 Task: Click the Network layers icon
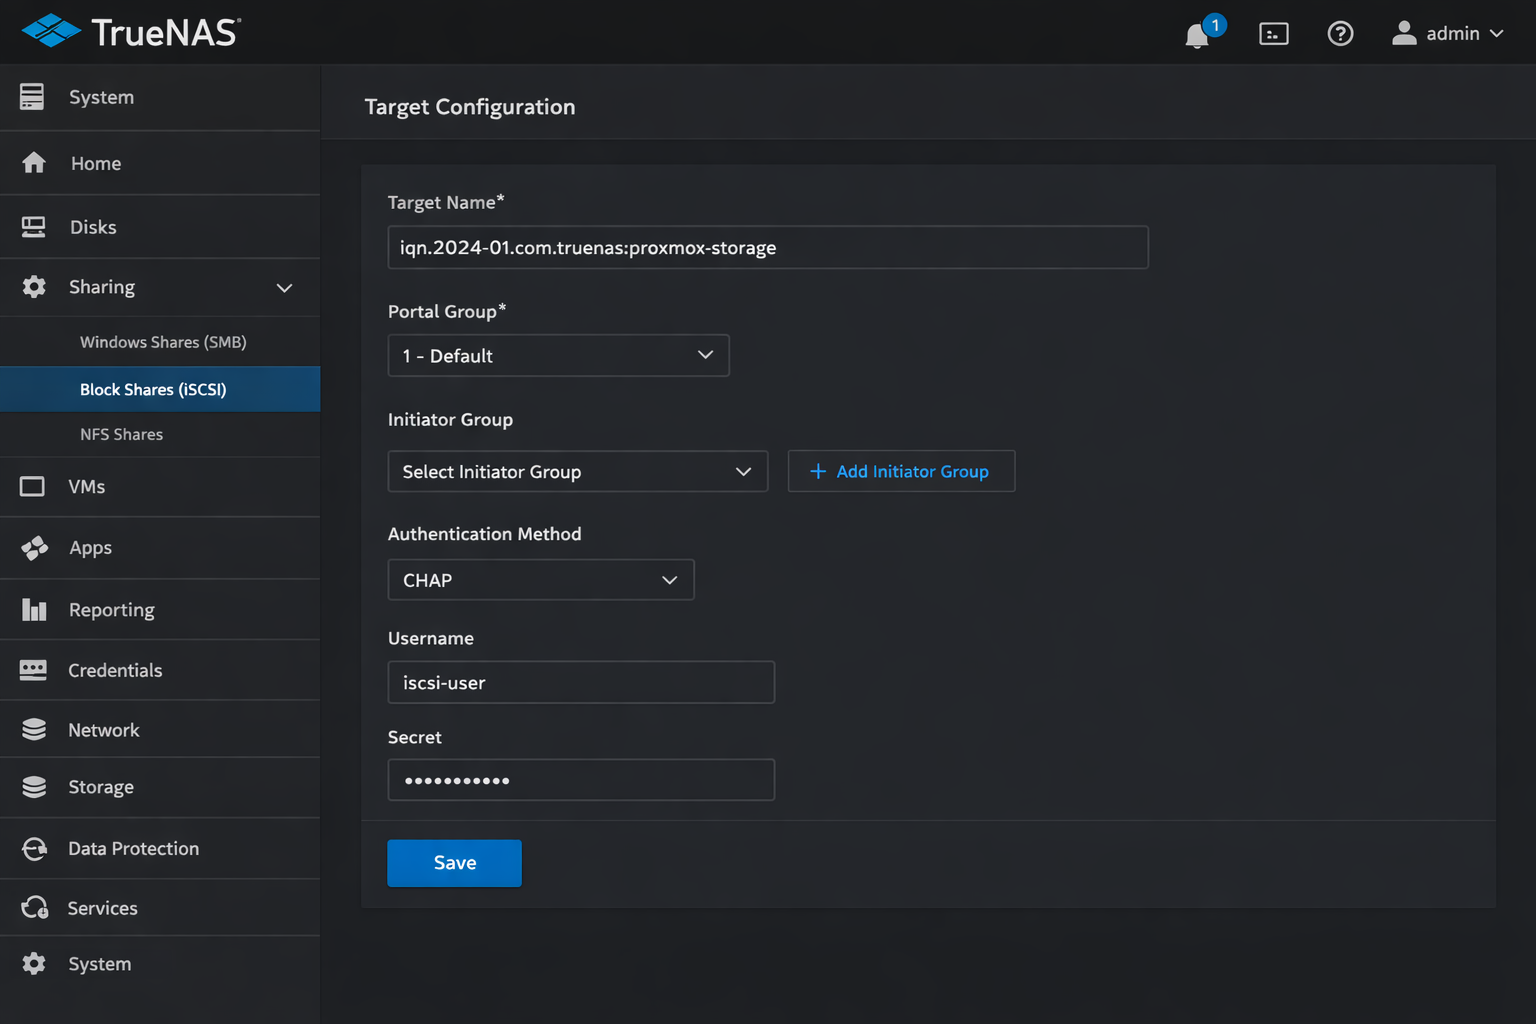pos(34,729)
